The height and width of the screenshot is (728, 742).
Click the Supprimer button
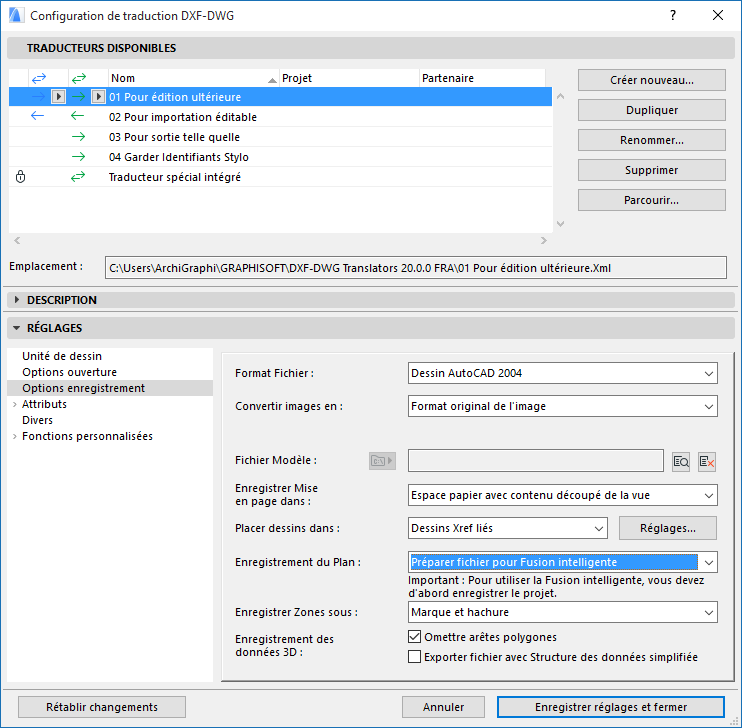(652, 170)
